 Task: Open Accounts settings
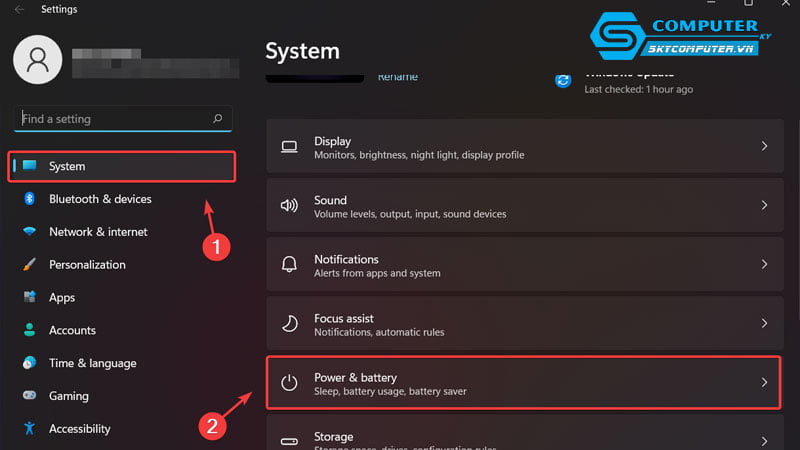tap(72, 330)
